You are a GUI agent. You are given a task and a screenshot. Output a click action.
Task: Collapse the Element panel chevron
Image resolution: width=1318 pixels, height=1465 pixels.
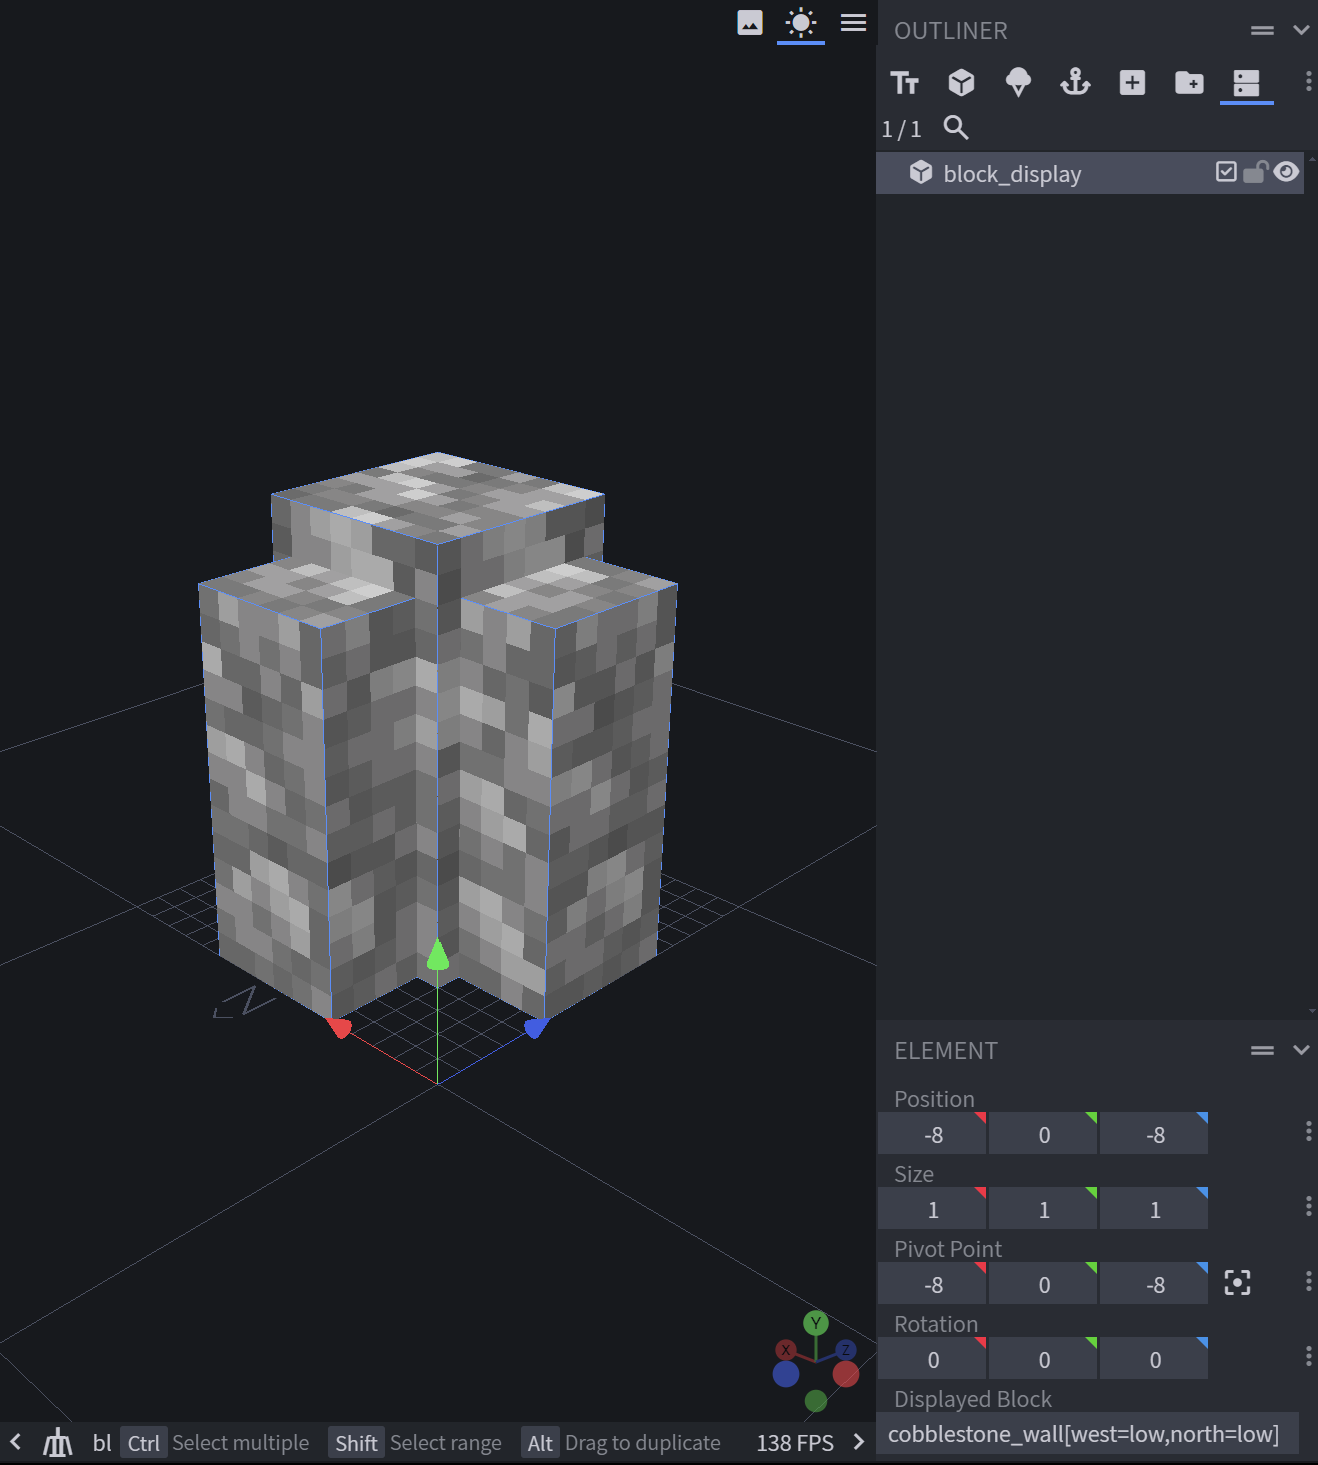1301,1050
